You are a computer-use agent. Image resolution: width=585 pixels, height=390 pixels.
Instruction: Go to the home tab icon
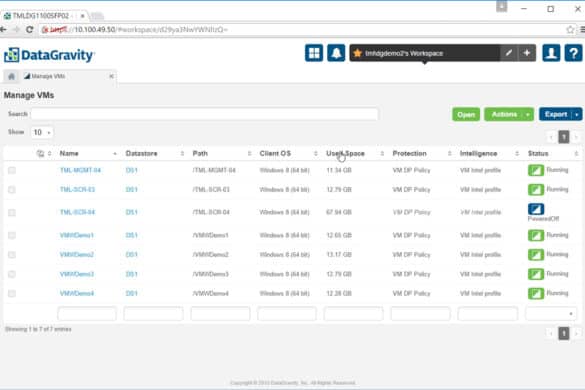point(12,76)
